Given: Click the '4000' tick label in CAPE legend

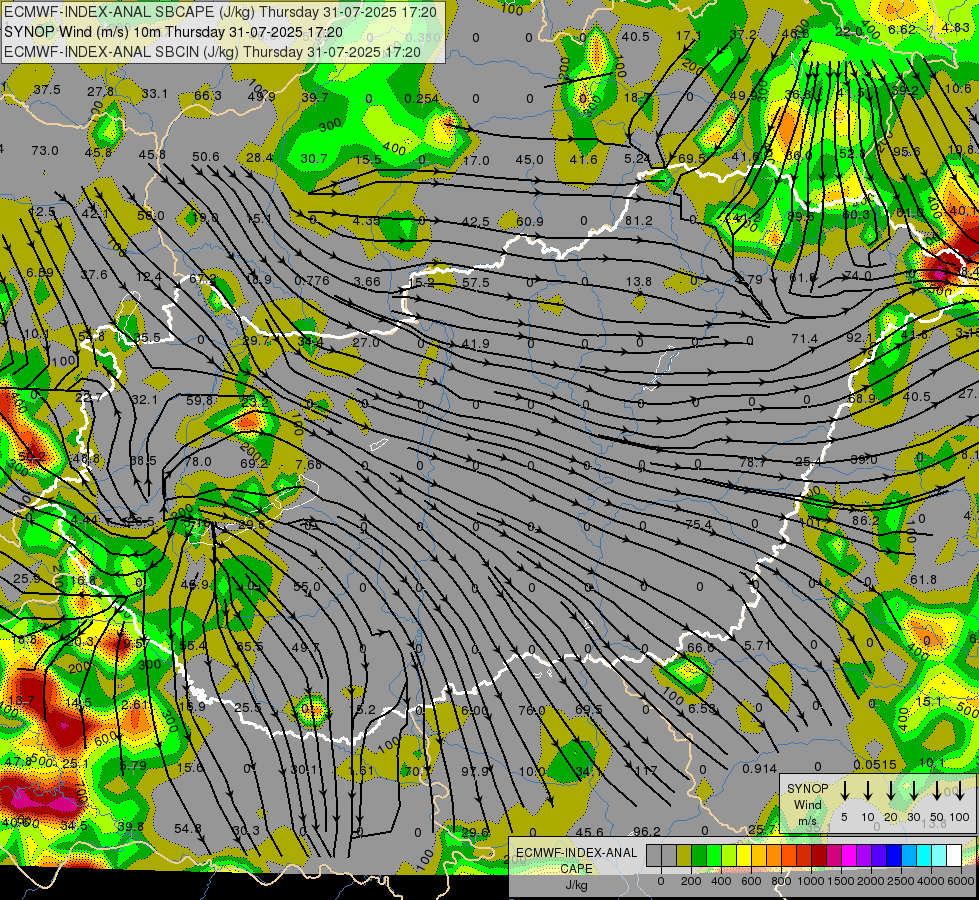Looking at the screenshot, I should [931, 881].
